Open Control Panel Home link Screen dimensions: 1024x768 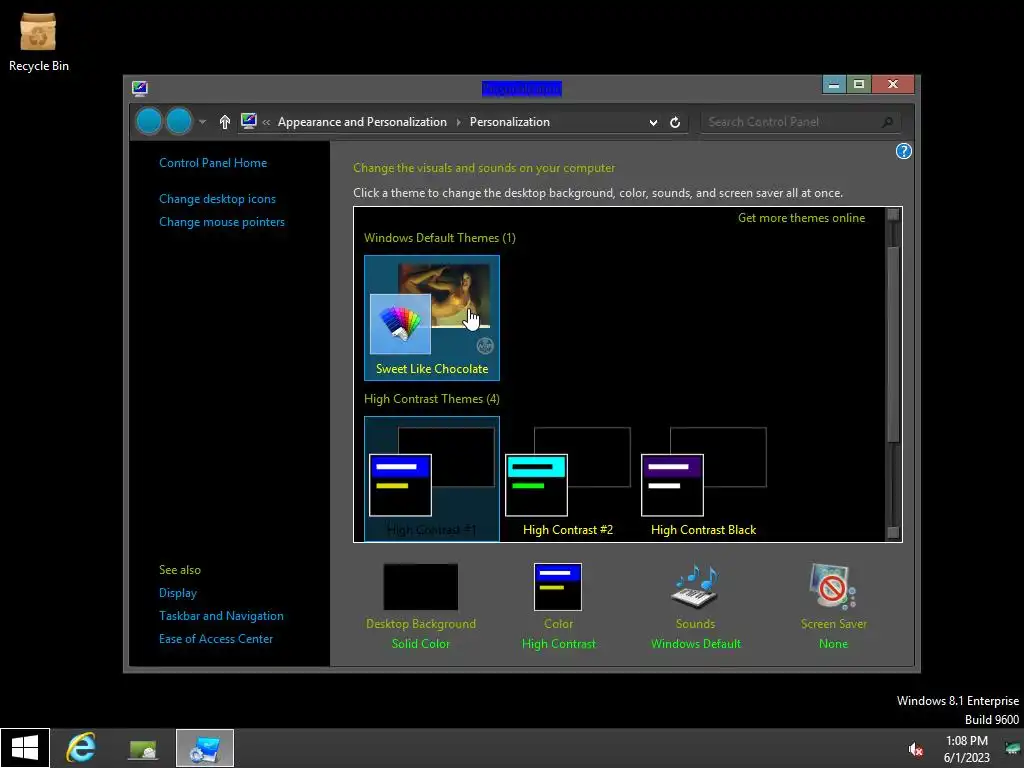pos(213,163)
